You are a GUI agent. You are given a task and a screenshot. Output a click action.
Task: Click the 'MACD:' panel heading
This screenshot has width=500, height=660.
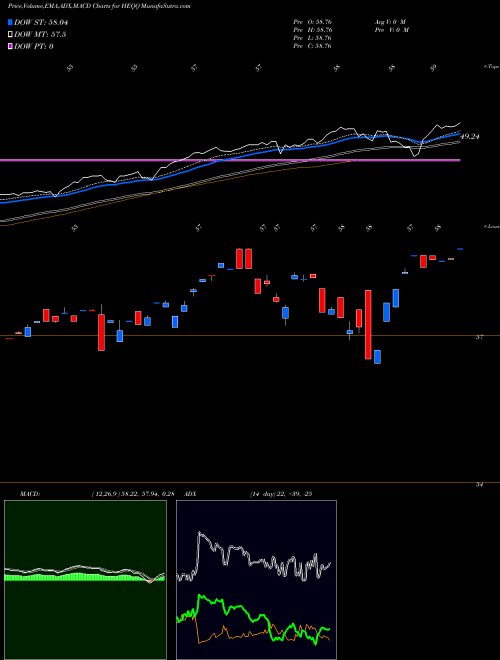pyautogui.click(x=29, y=494)
